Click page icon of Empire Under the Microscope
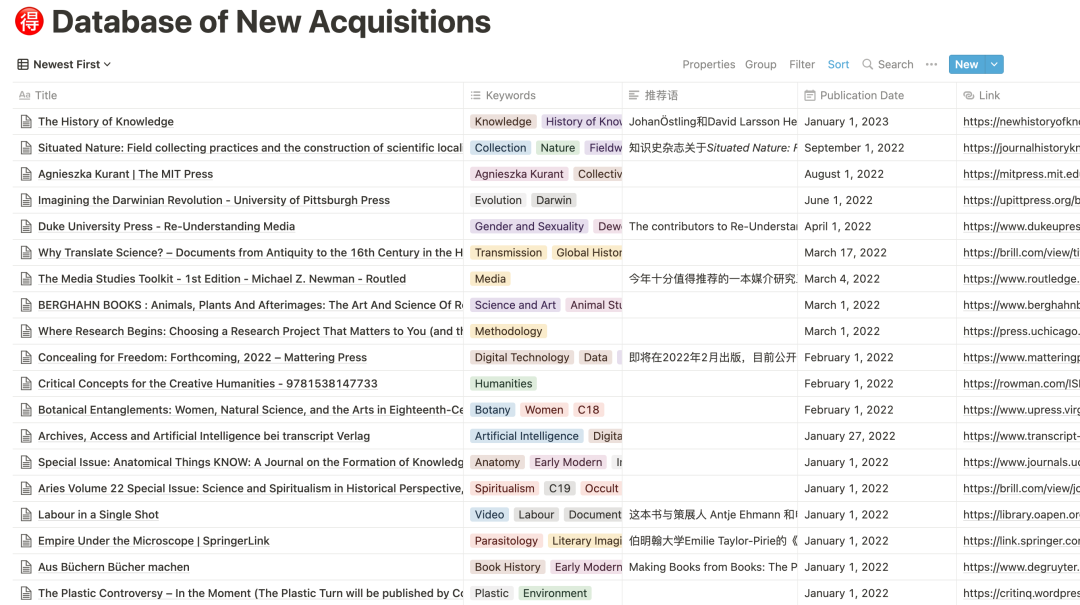The width and height of the screenshot is (1080, 605). [26, 541]
